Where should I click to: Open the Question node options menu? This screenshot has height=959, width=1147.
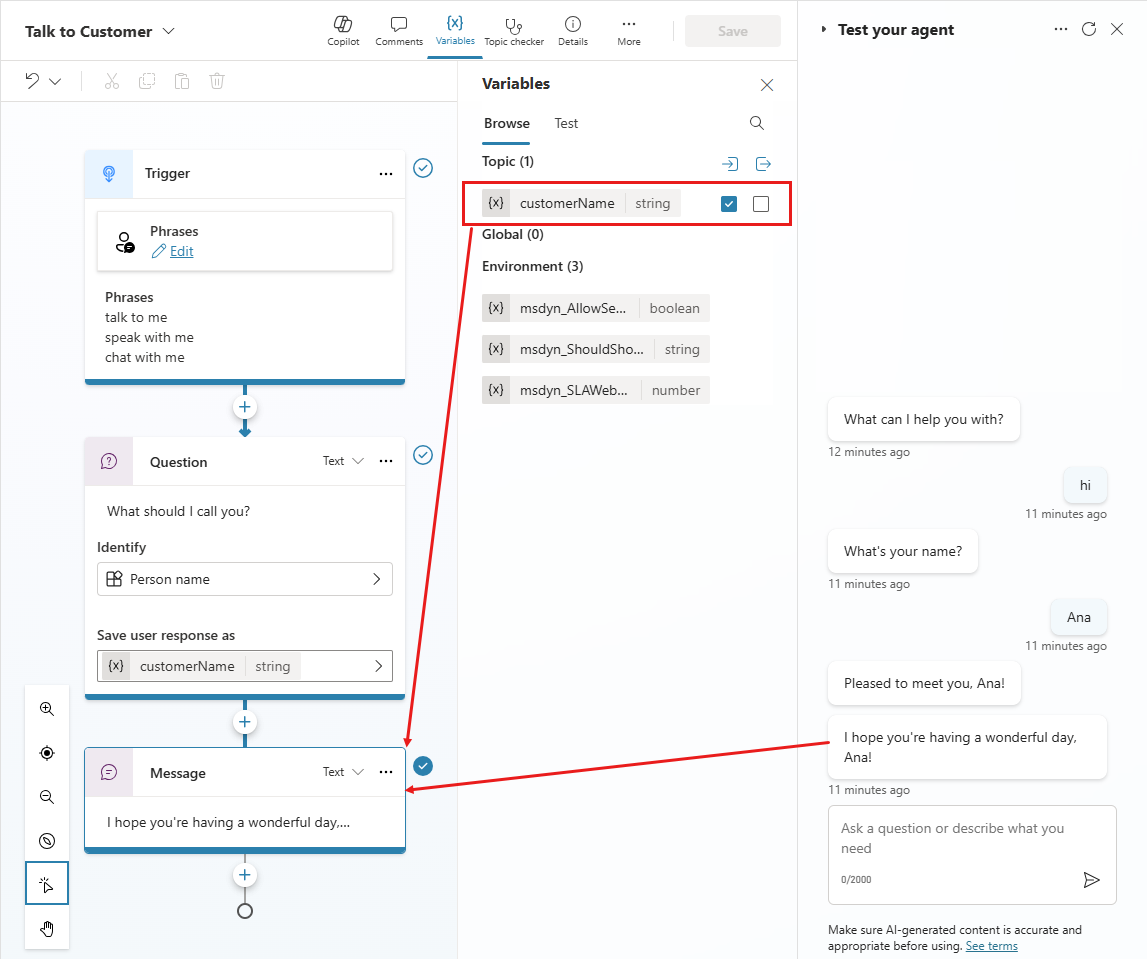click(x=386, y=461)
